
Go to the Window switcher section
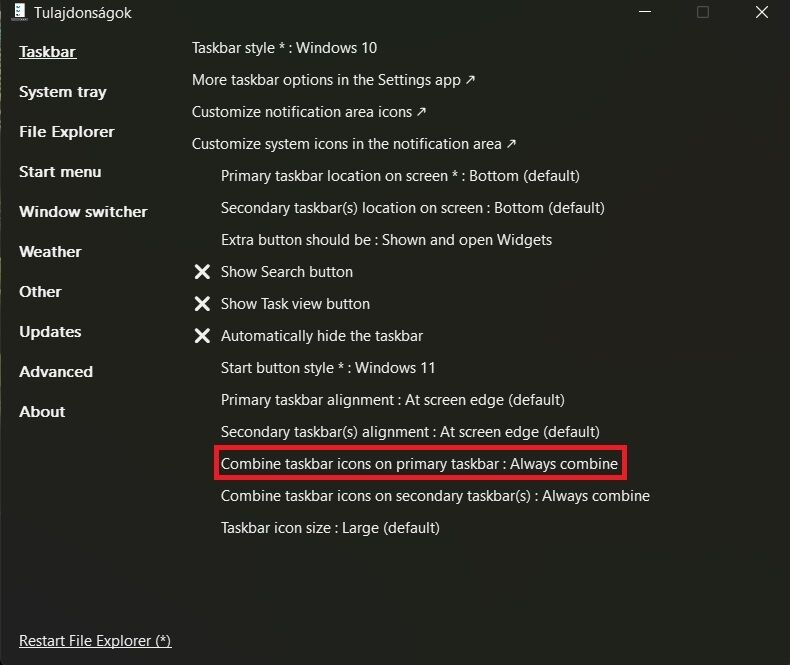click(x=83, y=212)
